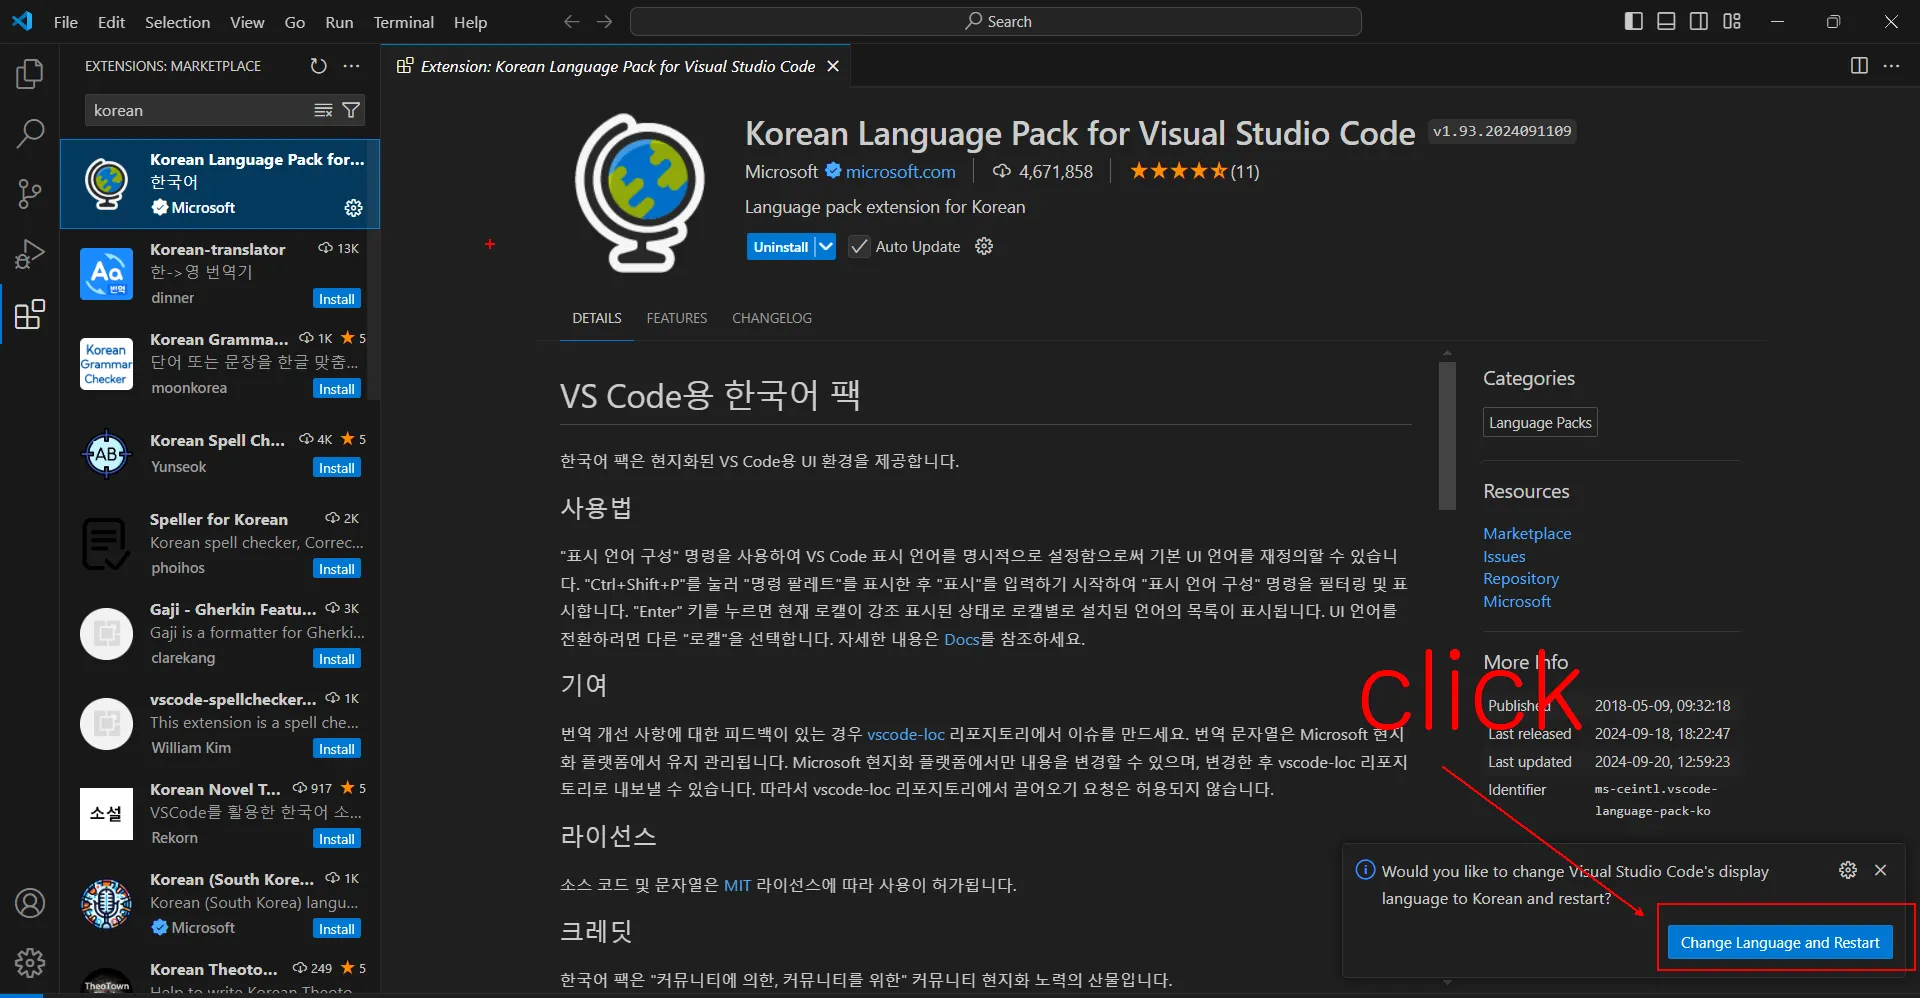Open the Edit menu
The width and height of the screenshot is (1920, 998).
(x=111, y=22)
